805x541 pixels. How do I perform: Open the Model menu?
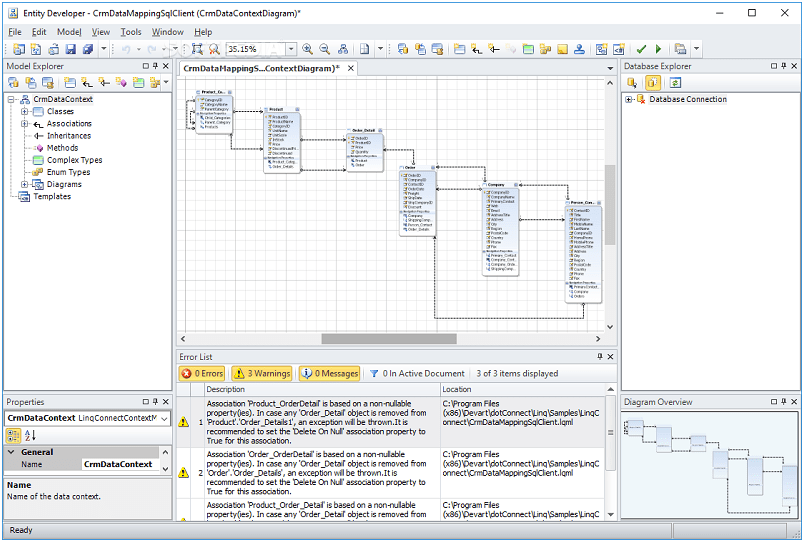[x=69, y=32]
